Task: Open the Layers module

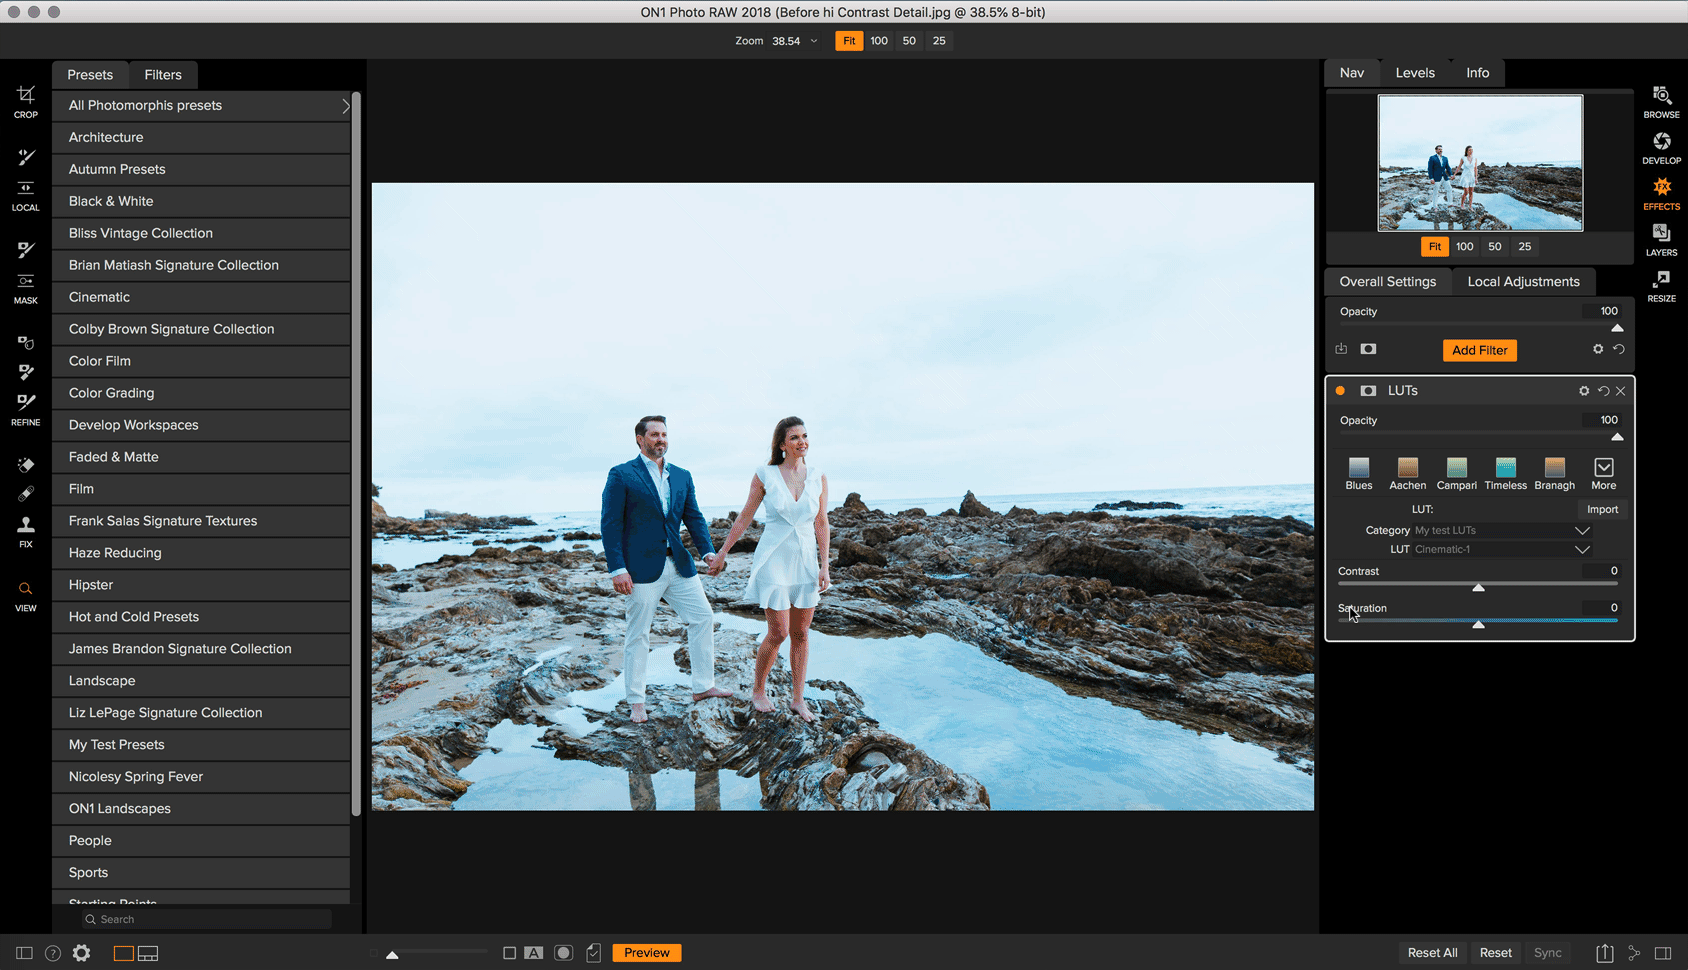Action: [1661, 240]
